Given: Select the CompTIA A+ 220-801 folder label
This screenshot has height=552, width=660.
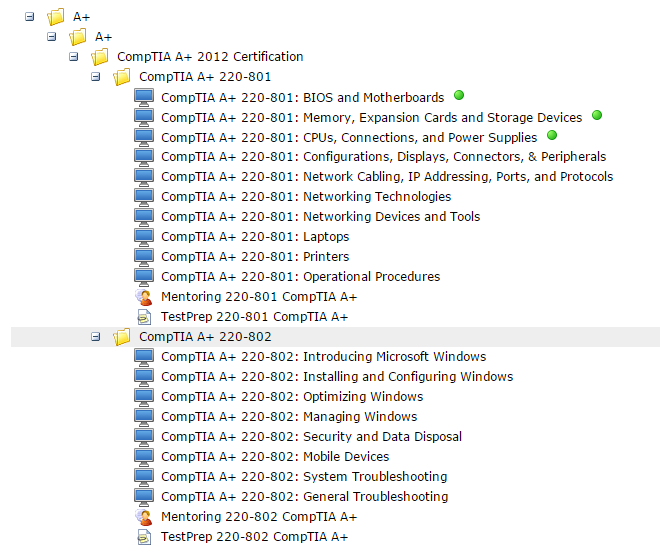Looking at the screenshot, I should coord(205,77).
